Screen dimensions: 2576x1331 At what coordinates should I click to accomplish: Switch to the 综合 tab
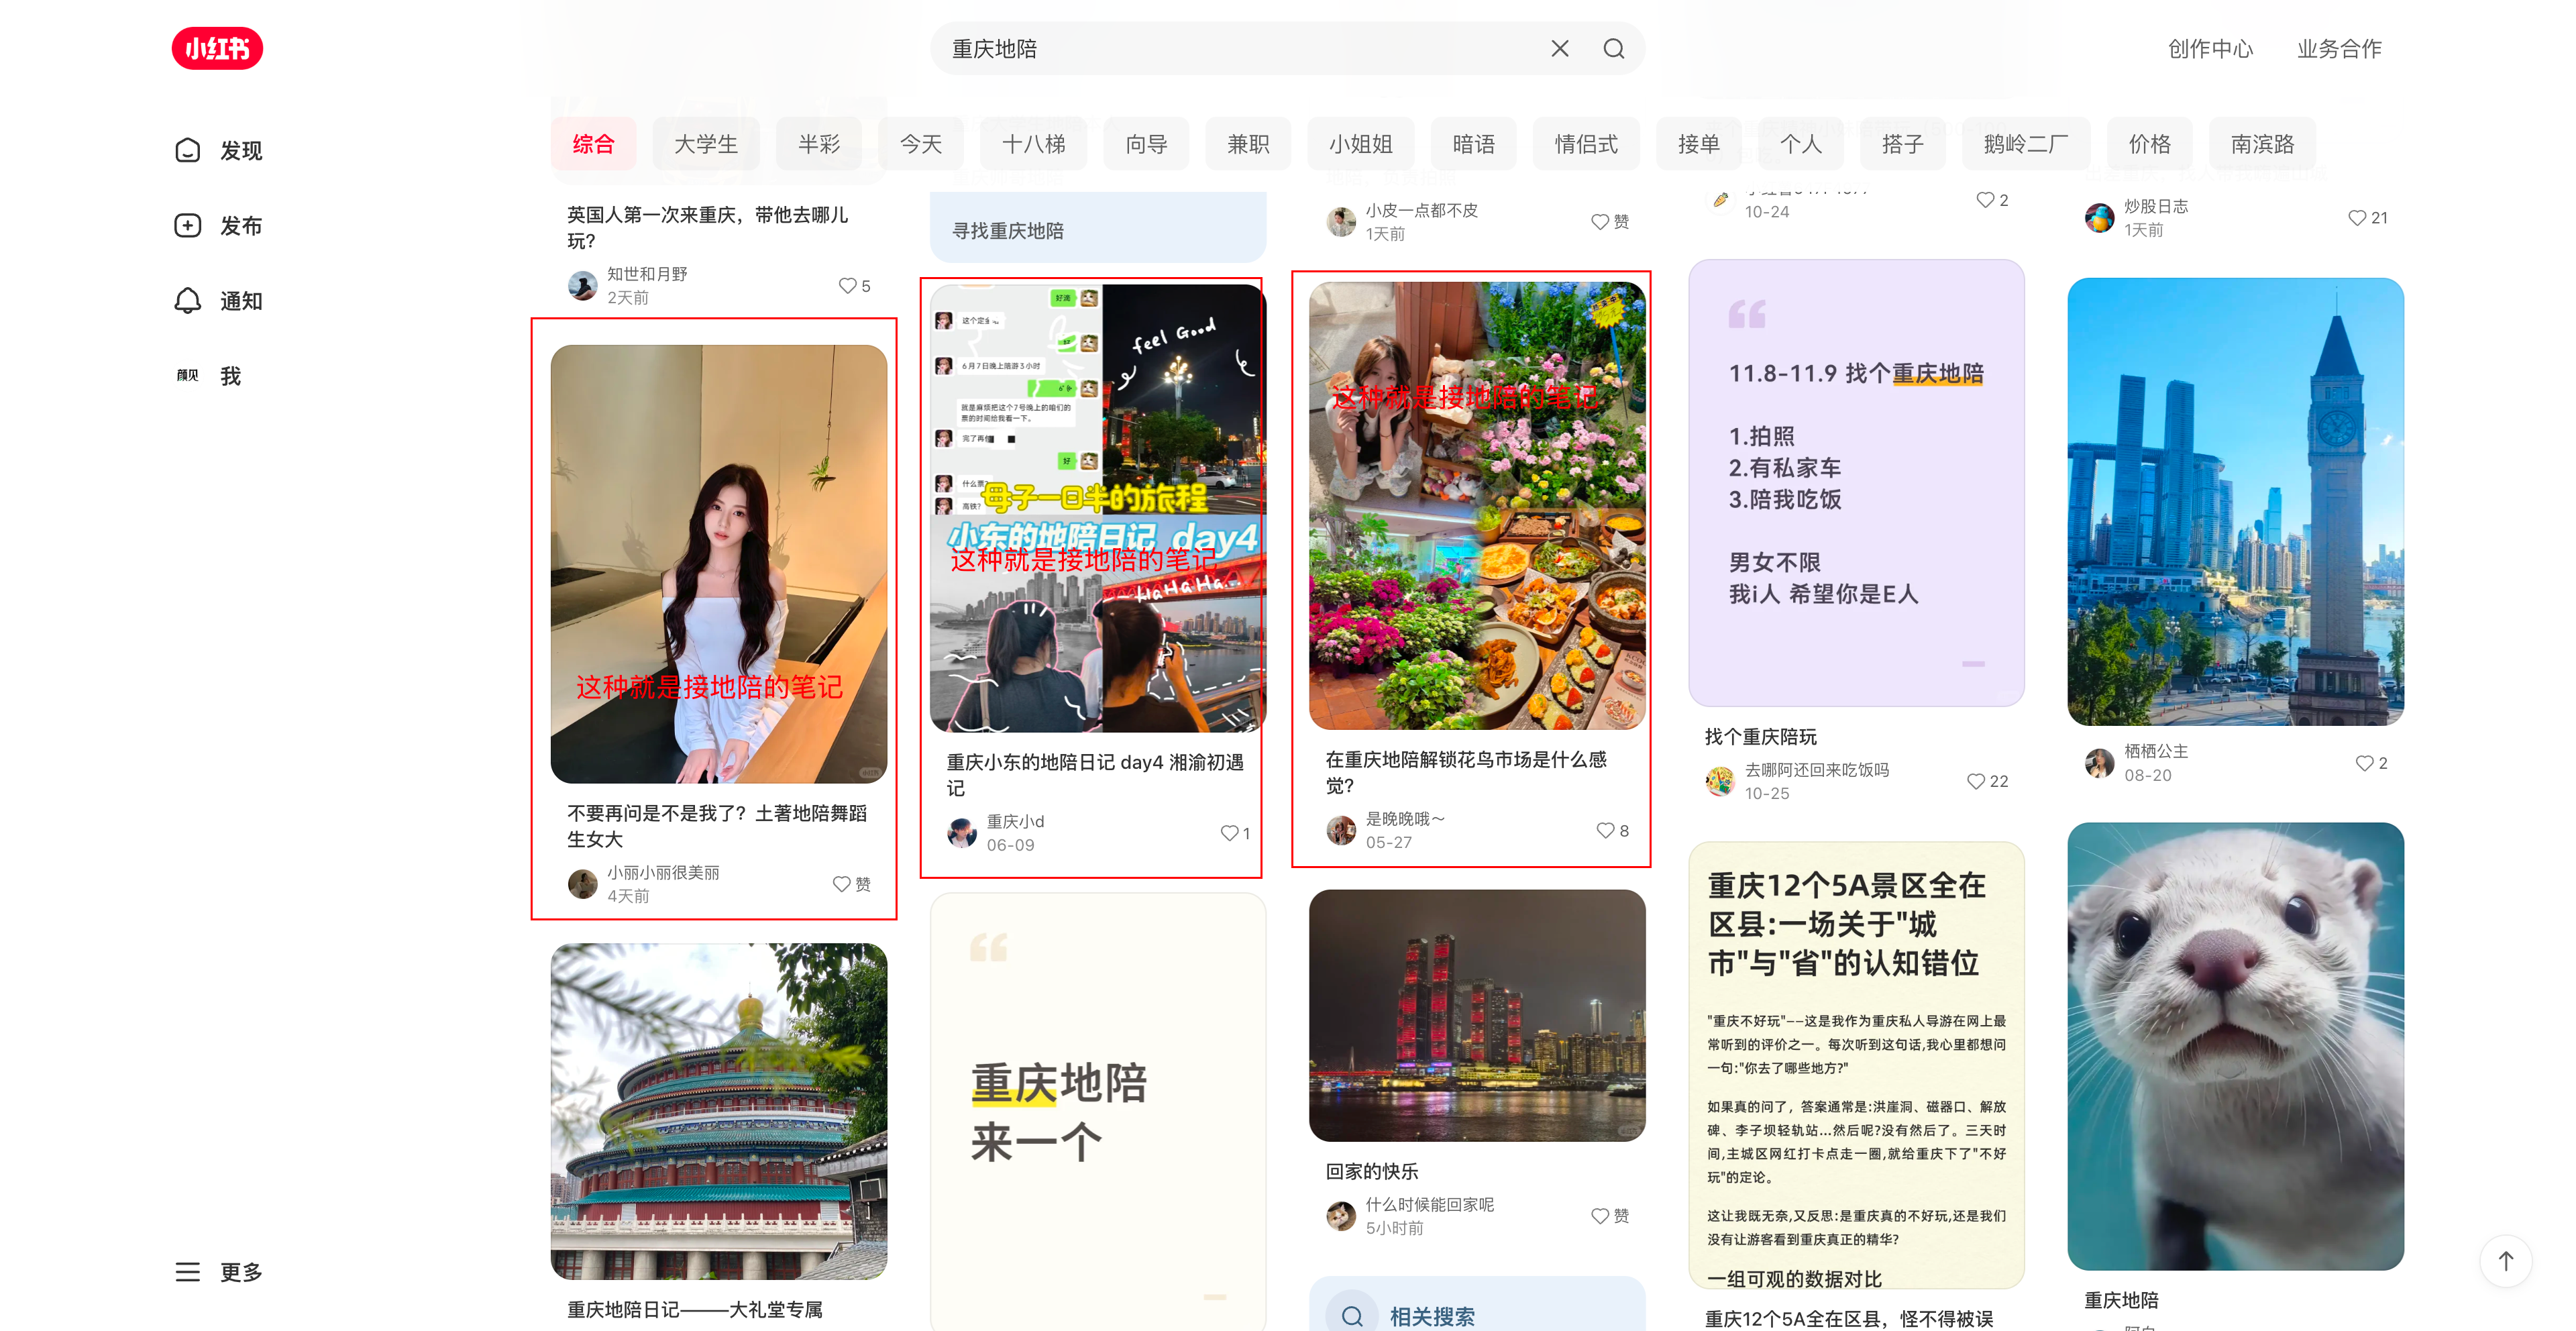593,144
